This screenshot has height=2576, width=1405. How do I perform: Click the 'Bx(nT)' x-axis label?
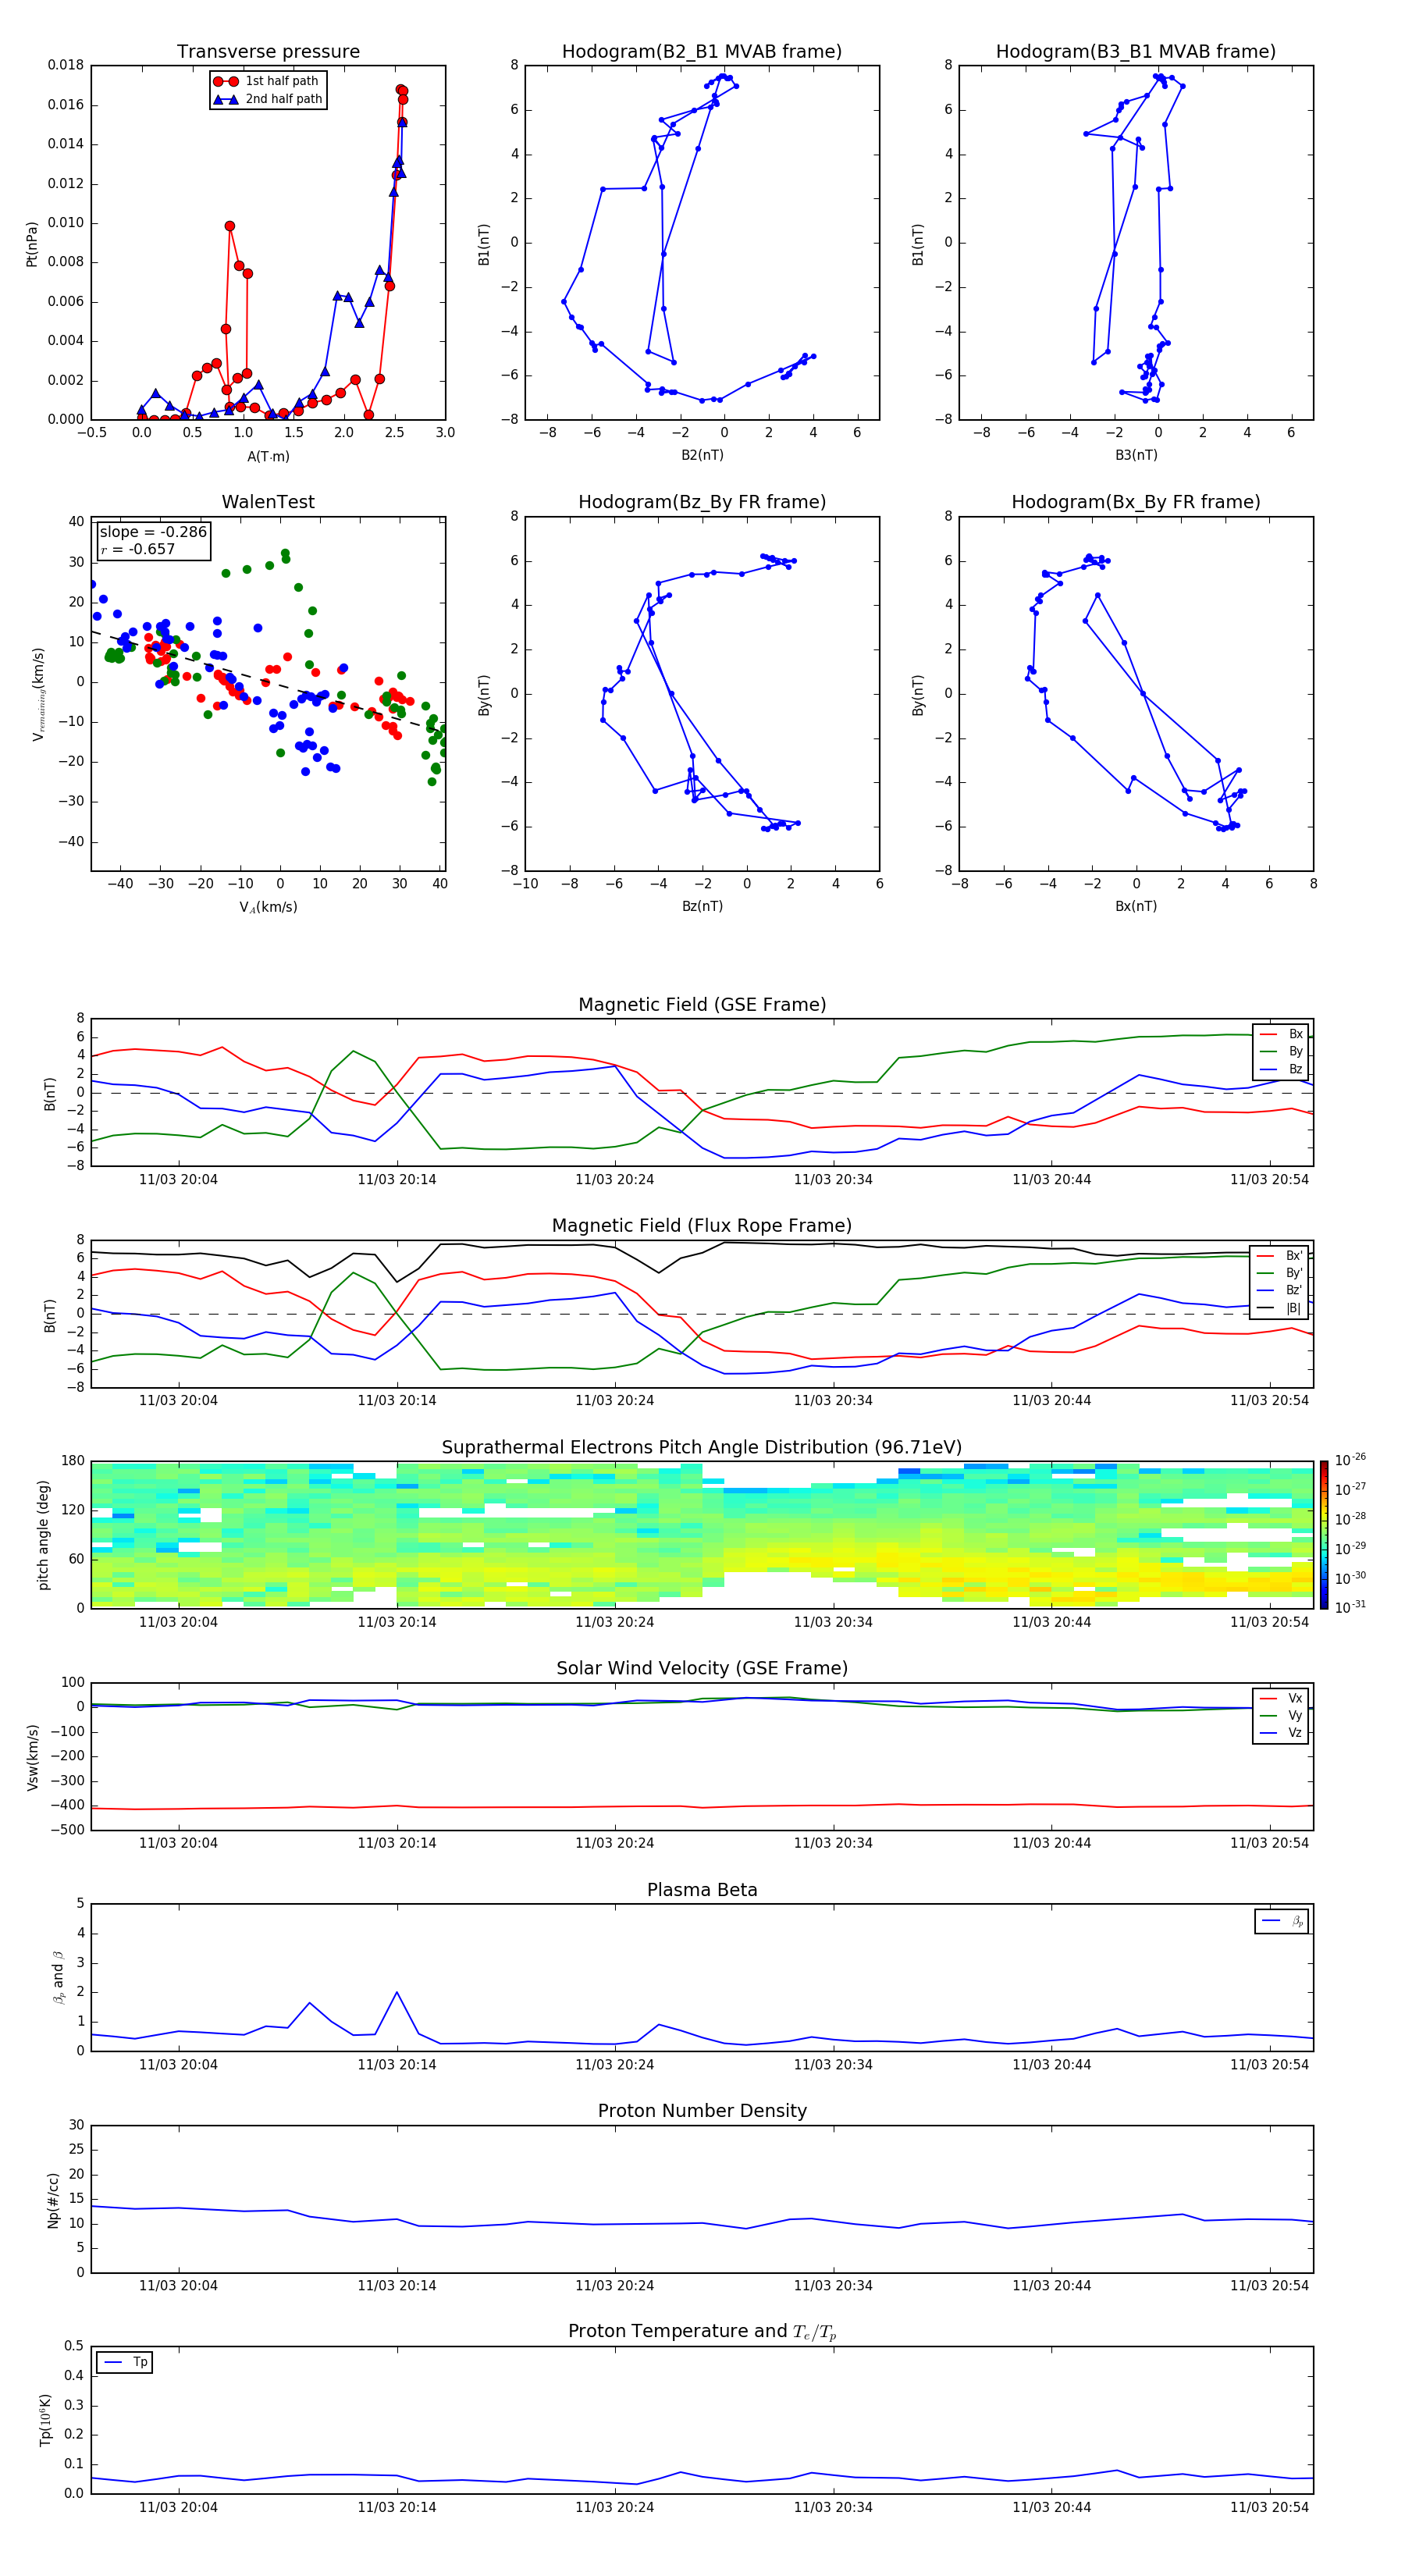1136,906
